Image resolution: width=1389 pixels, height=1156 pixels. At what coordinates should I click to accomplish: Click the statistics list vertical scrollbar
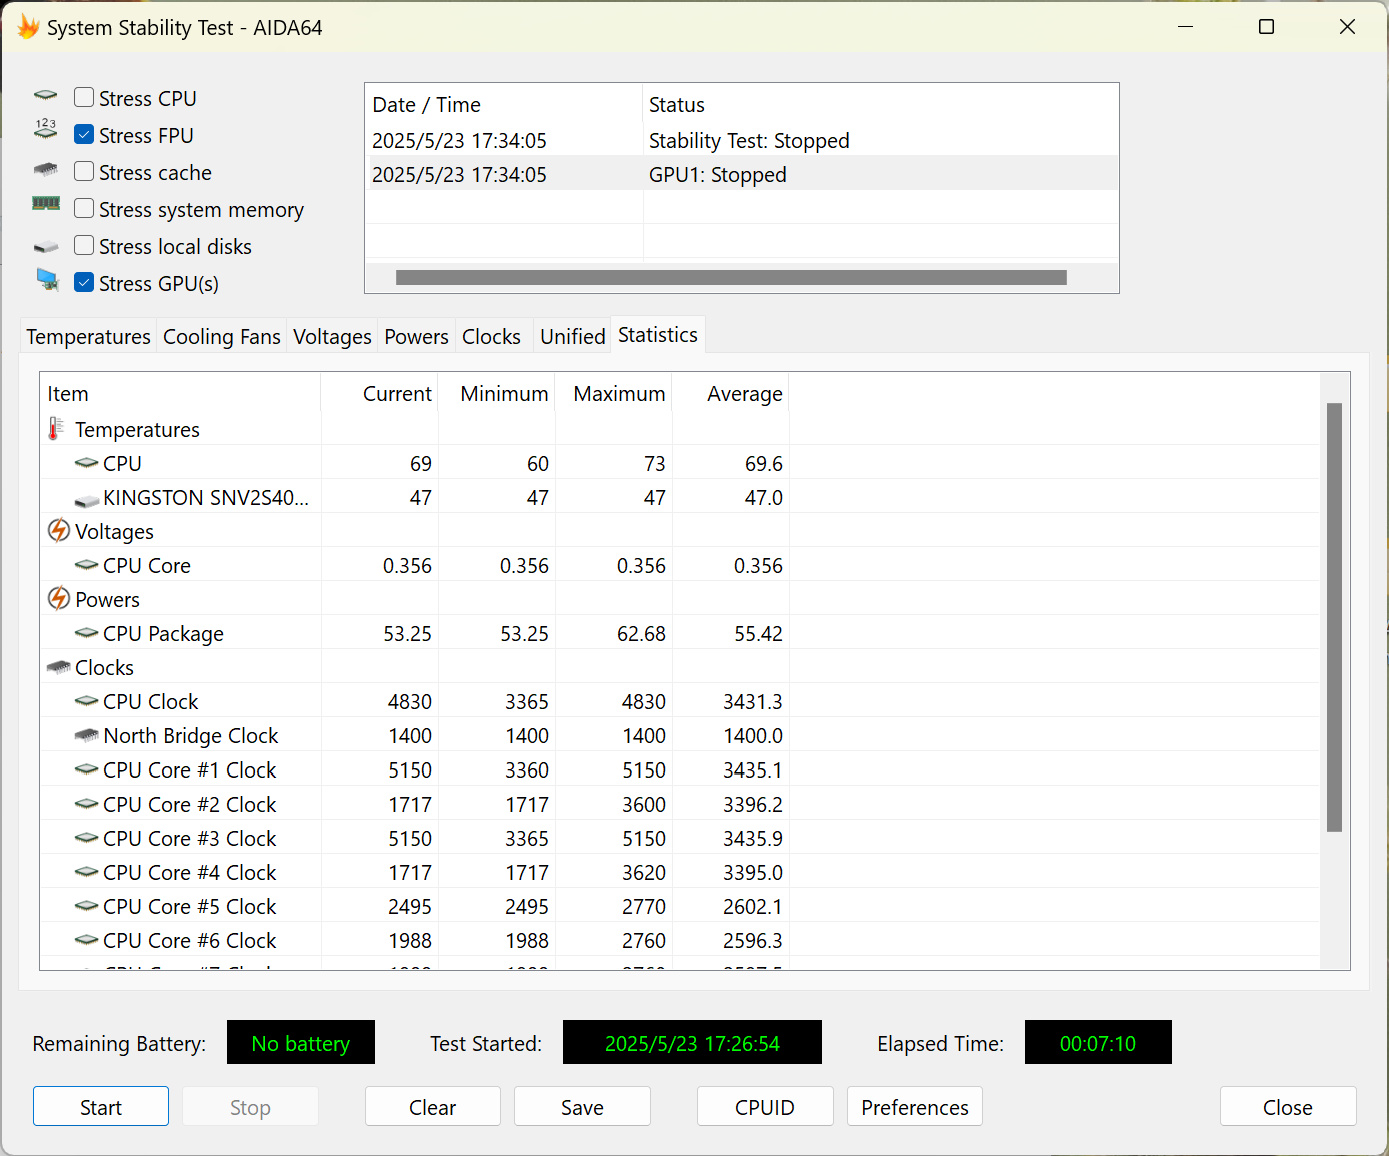1333,617
